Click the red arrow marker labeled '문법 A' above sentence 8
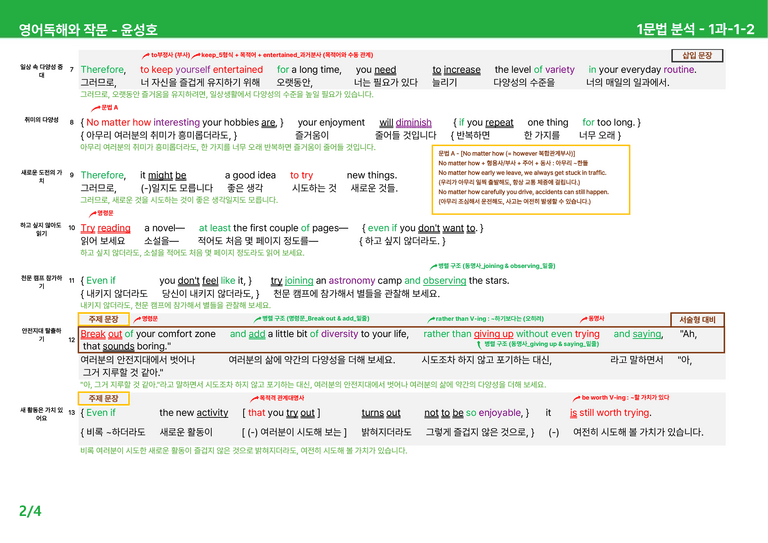The height and width of the screenshot is (543, 768). pyautogui.click(x=96, y=108)
